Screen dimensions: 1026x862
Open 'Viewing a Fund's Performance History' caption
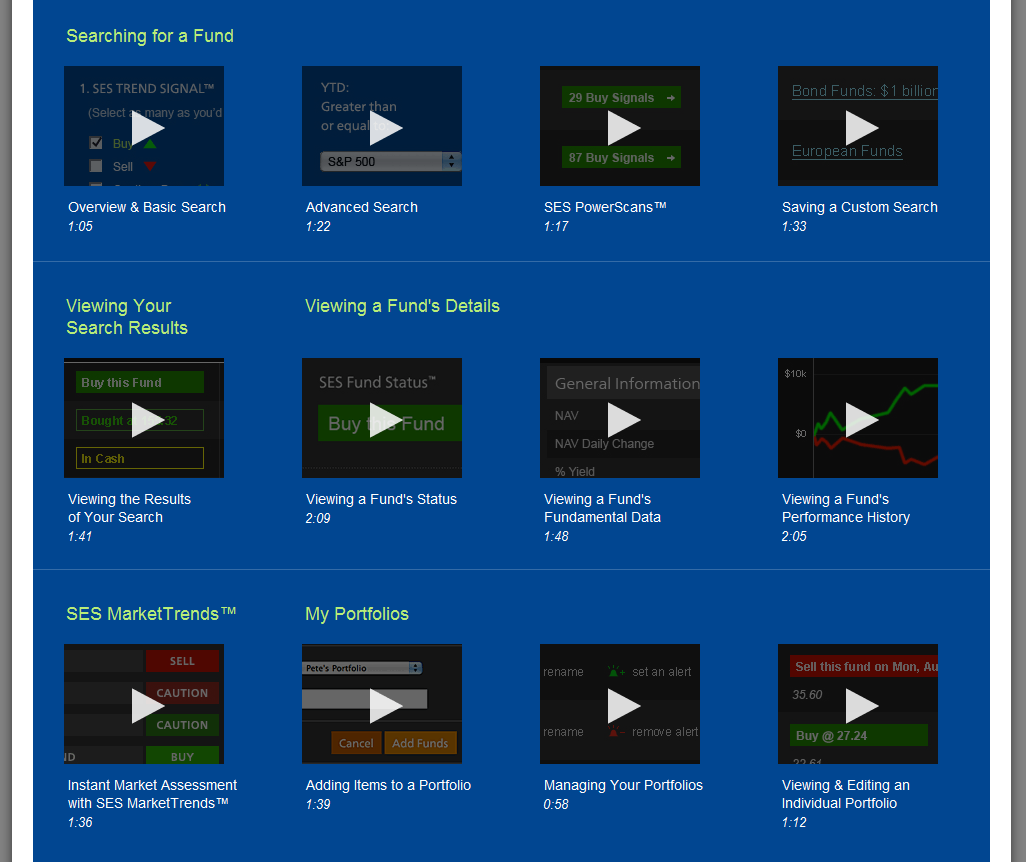coord(846,508)
